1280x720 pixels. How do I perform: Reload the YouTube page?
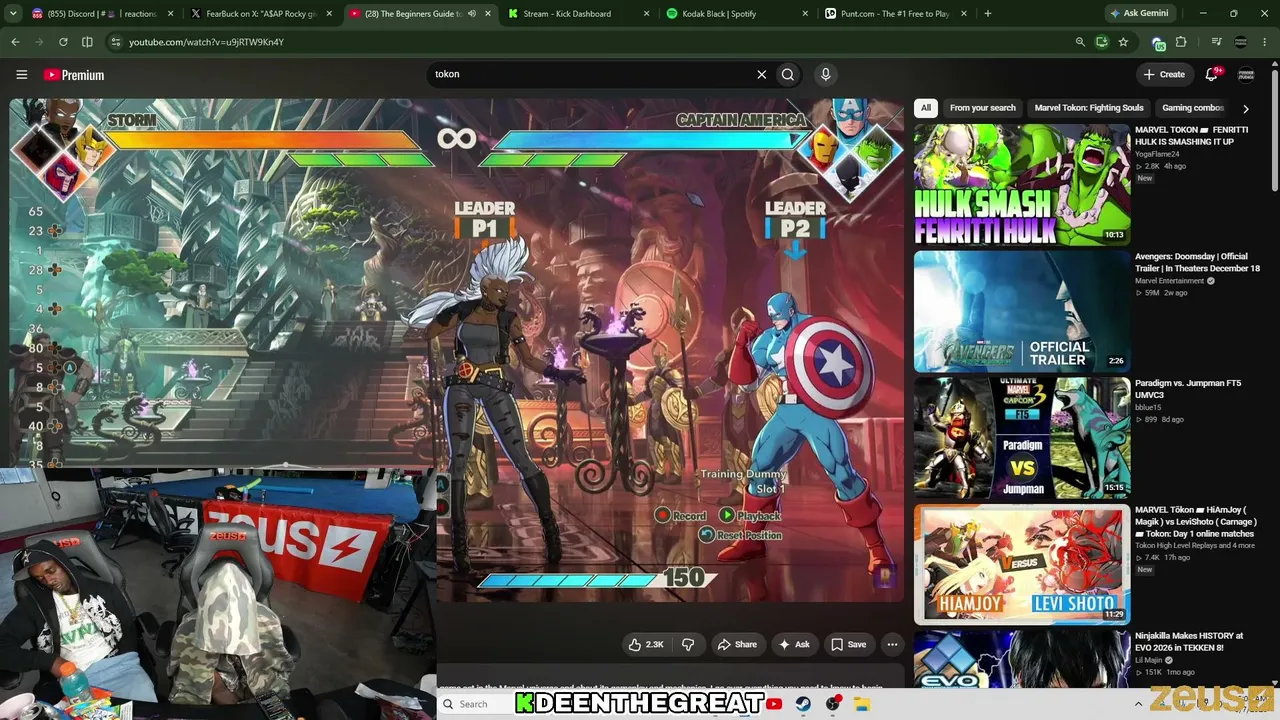[x=63, y=42]
